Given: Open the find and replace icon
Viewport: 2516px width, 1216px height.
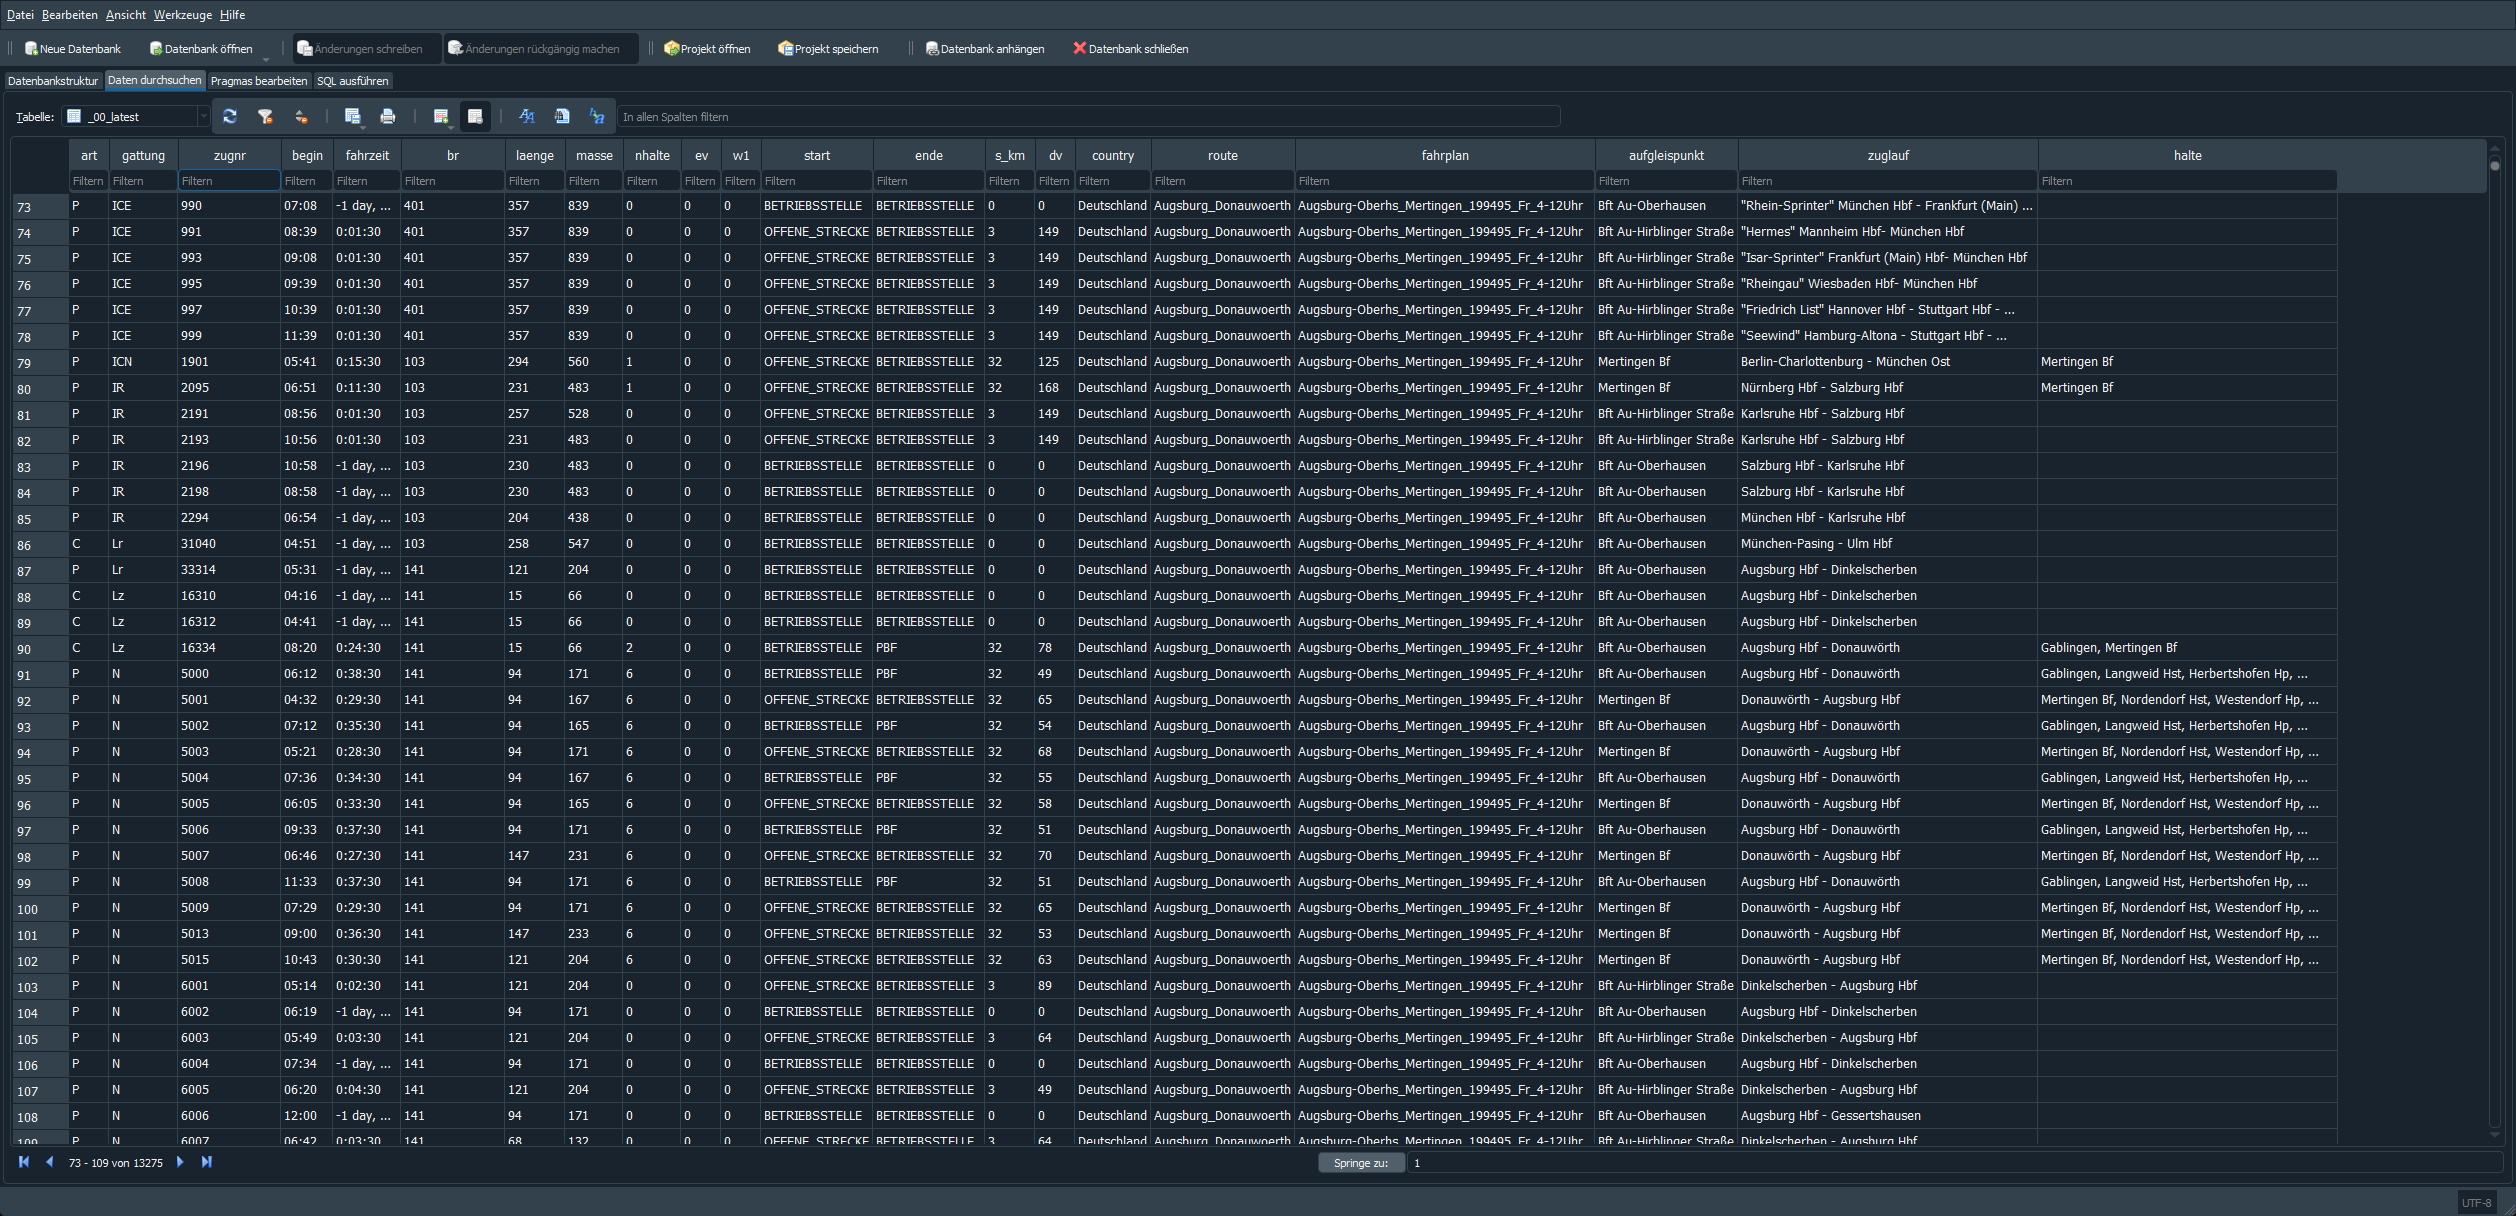Looking at the screenshot, I should coord(597,117).
